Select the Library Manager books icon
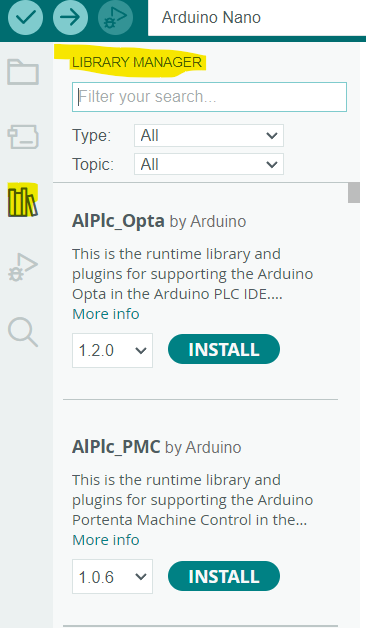 coord(23,201)
